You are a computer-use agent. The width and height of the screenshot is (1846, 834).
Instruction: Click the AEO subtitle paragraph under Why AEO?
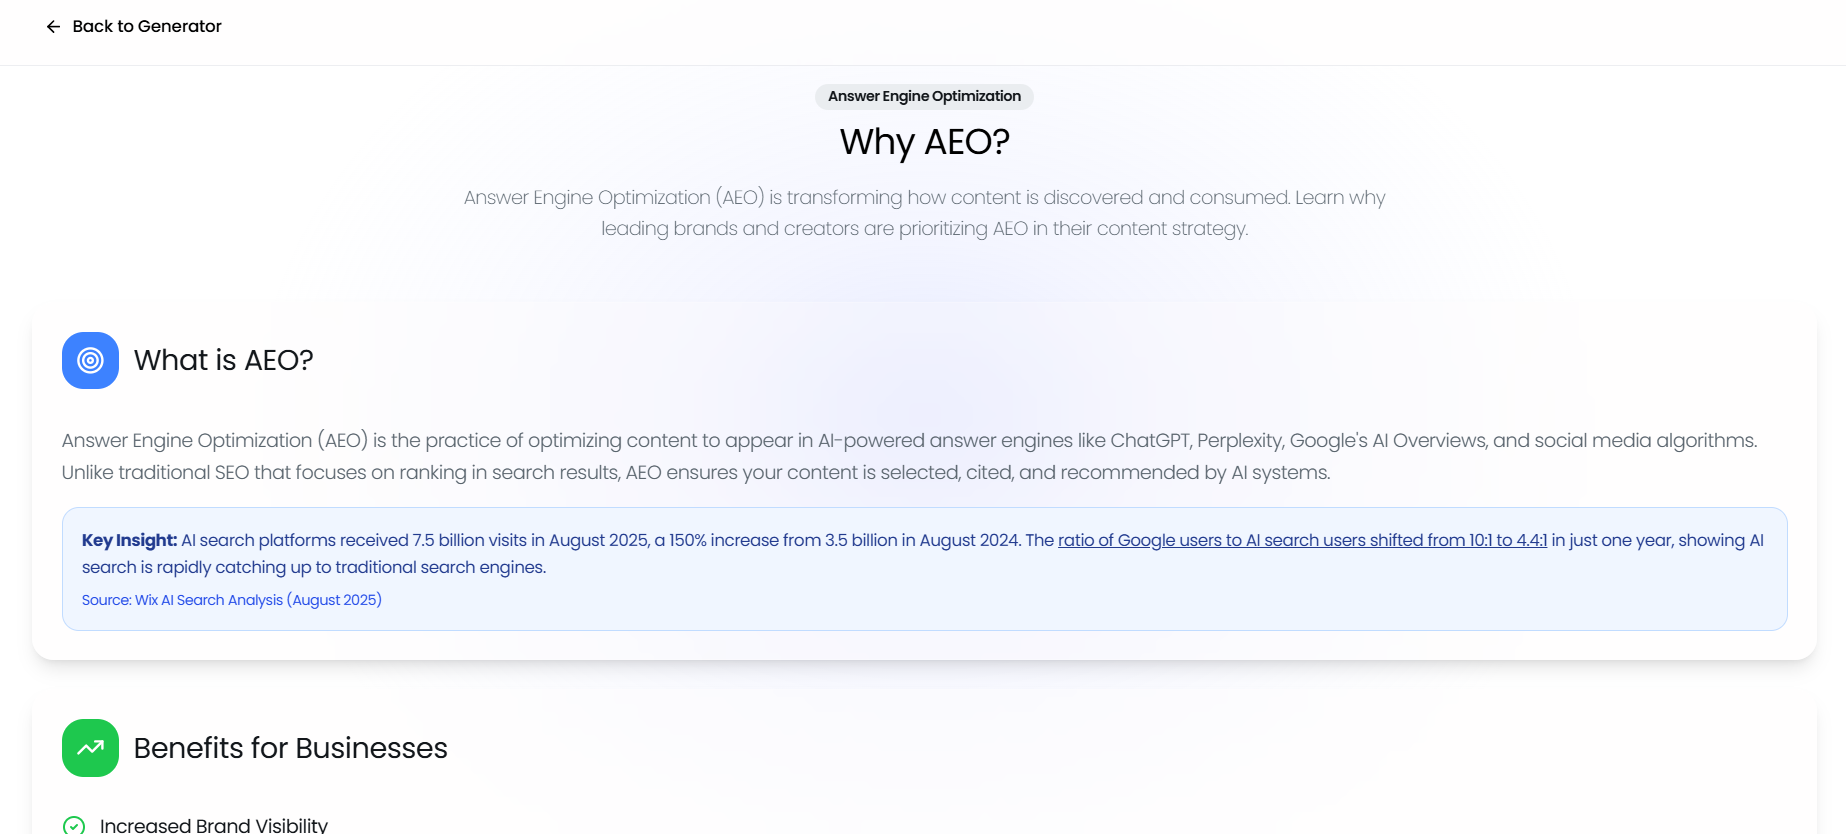923,212
